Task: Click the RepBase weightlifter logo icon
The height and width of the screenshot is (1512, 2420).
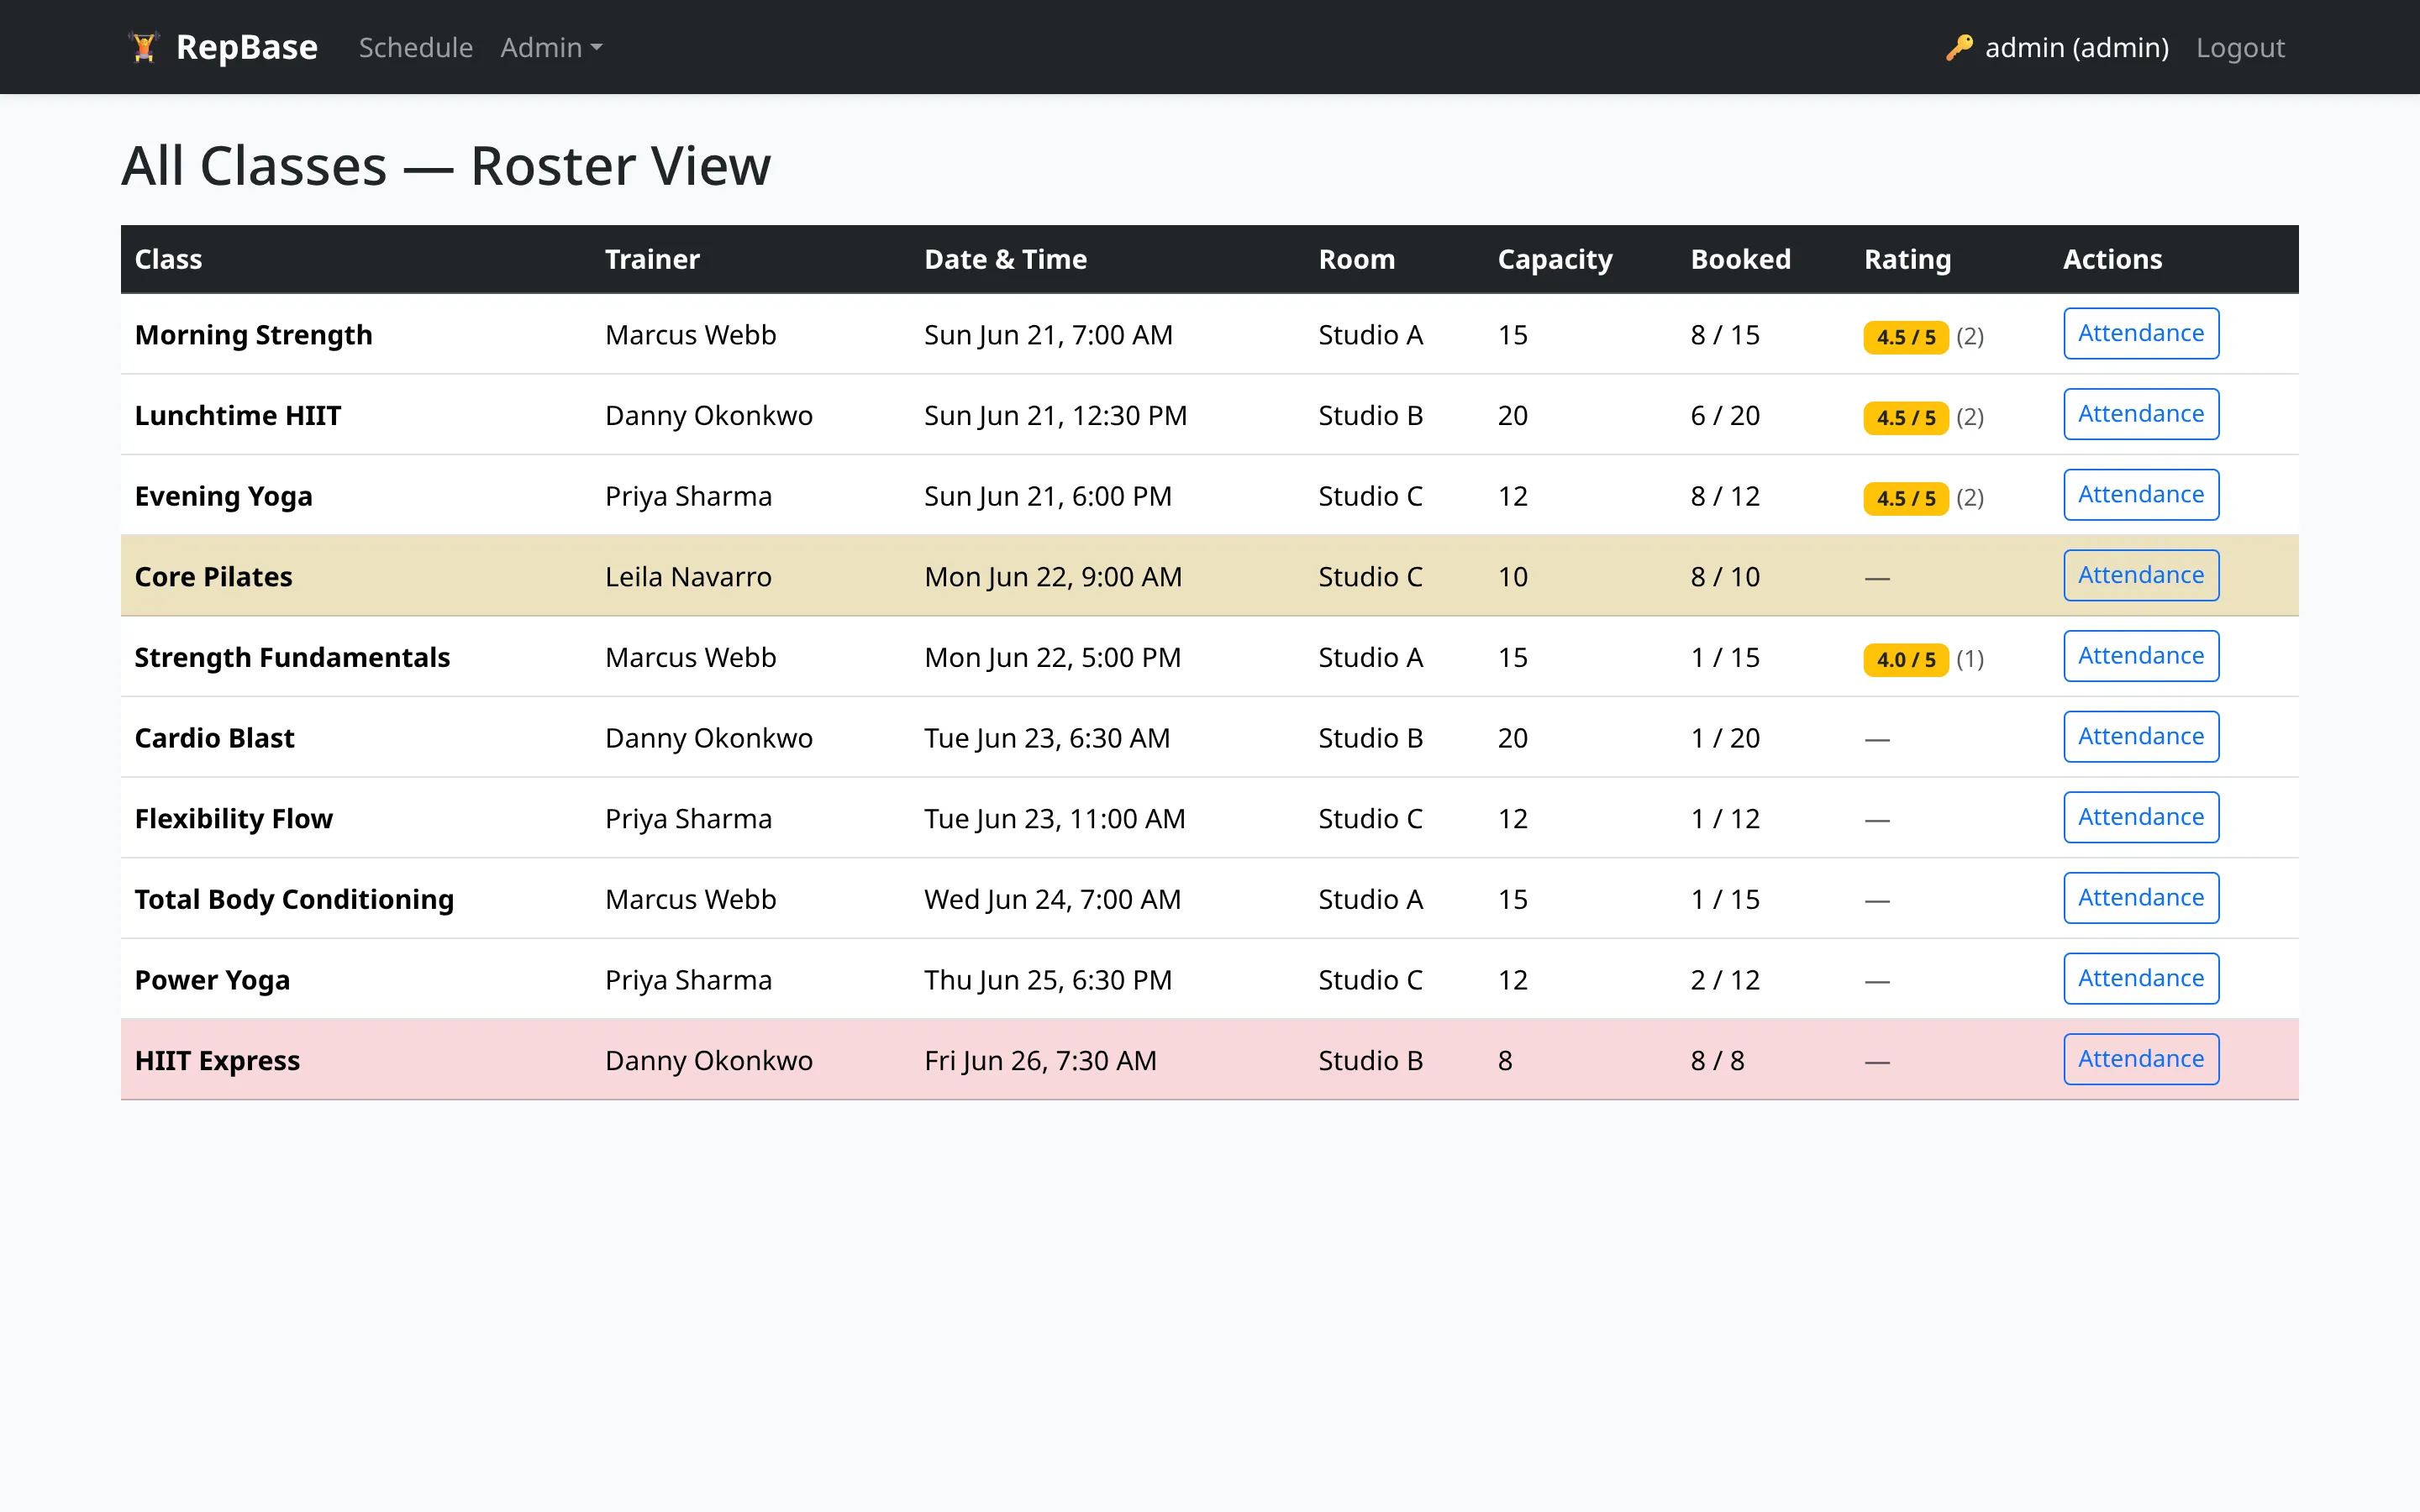Action: 144,47
